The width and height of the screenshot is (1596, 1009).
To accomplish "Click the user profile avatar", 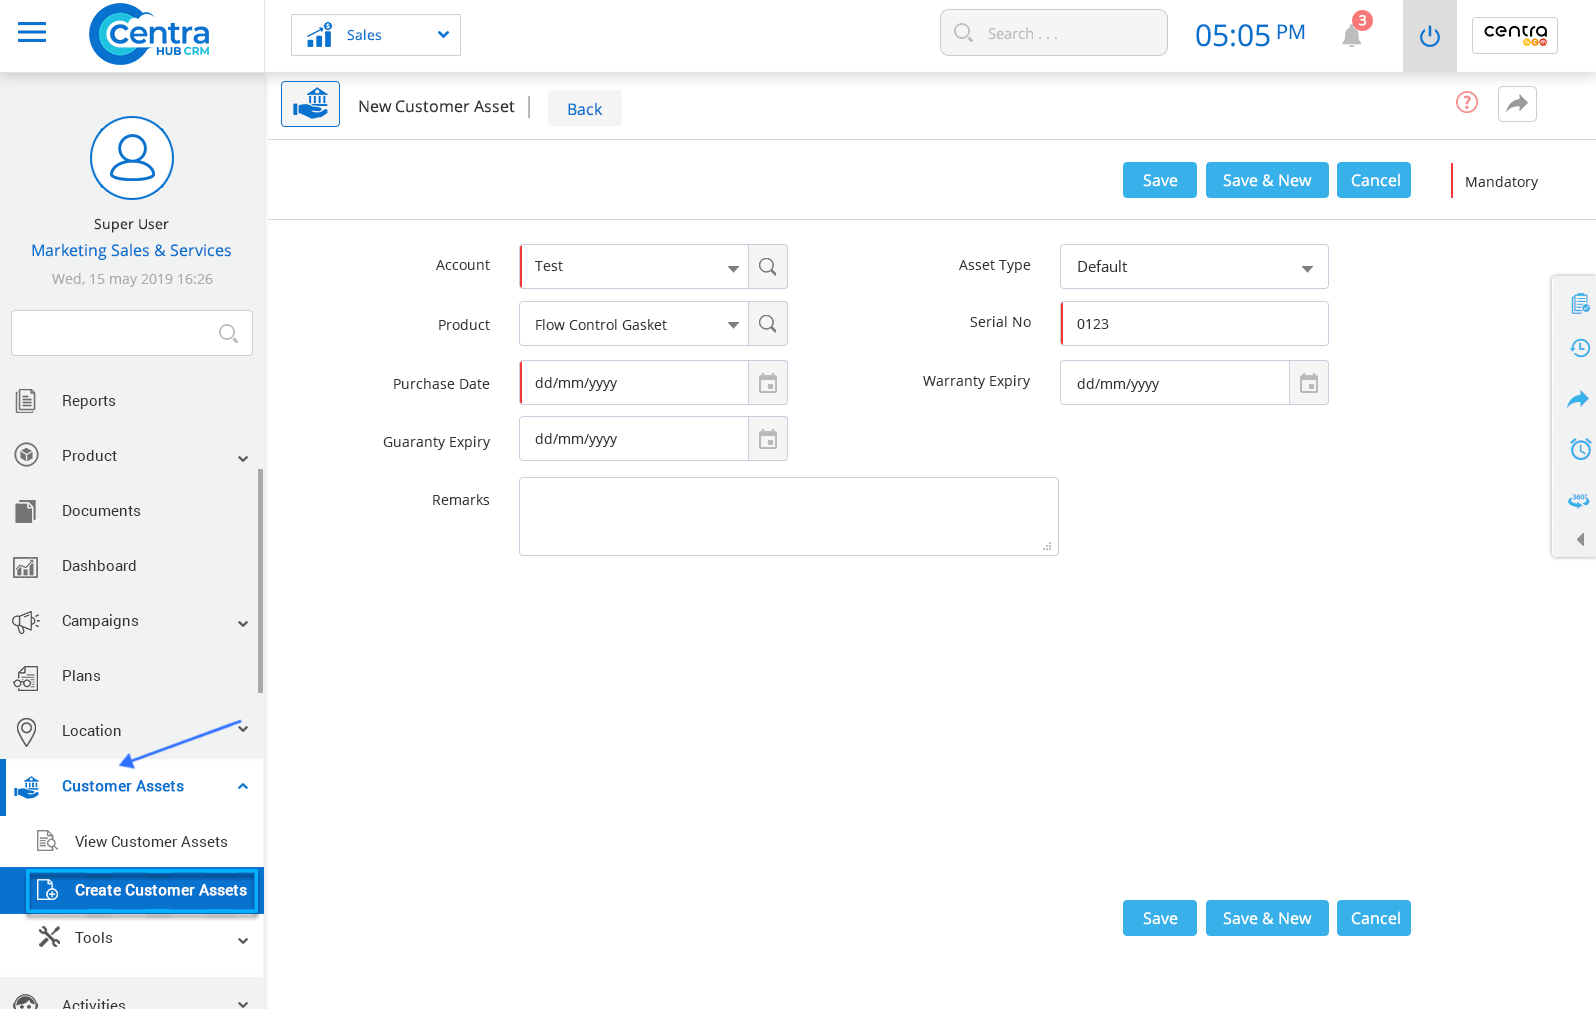I will (x=132, y=158).
